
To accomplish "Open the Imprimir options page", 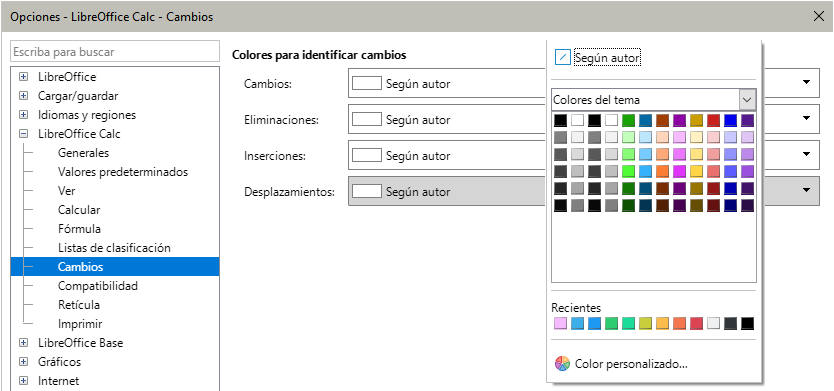I will point(80,323).
